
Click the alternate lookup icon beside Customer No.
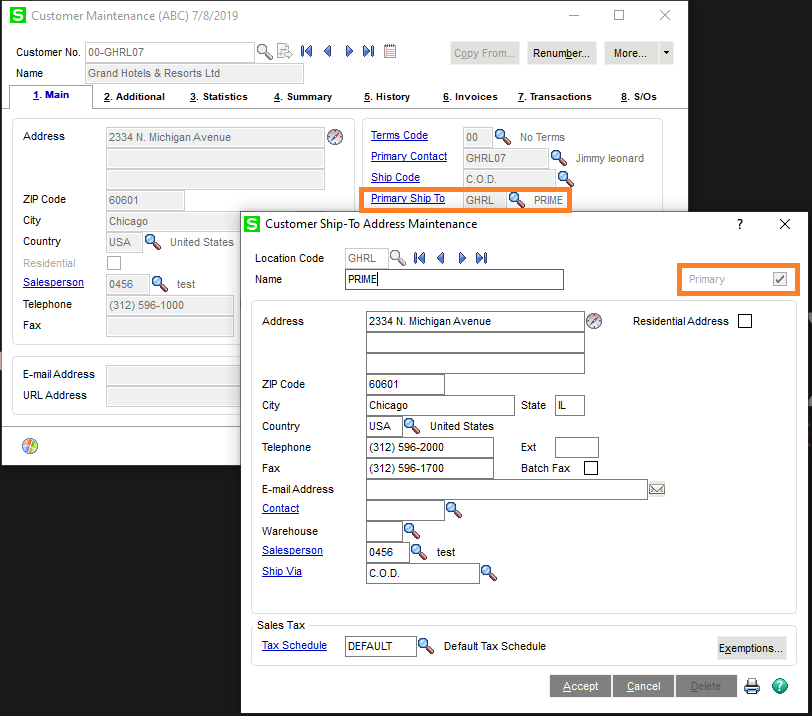[x=285, y=51]
